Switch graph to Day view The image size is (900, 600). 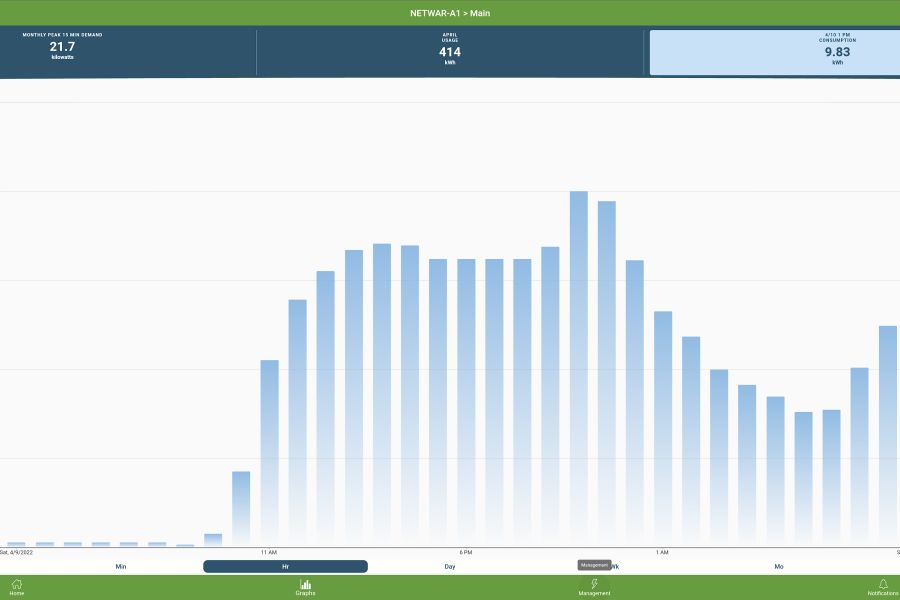coord(450,566)
